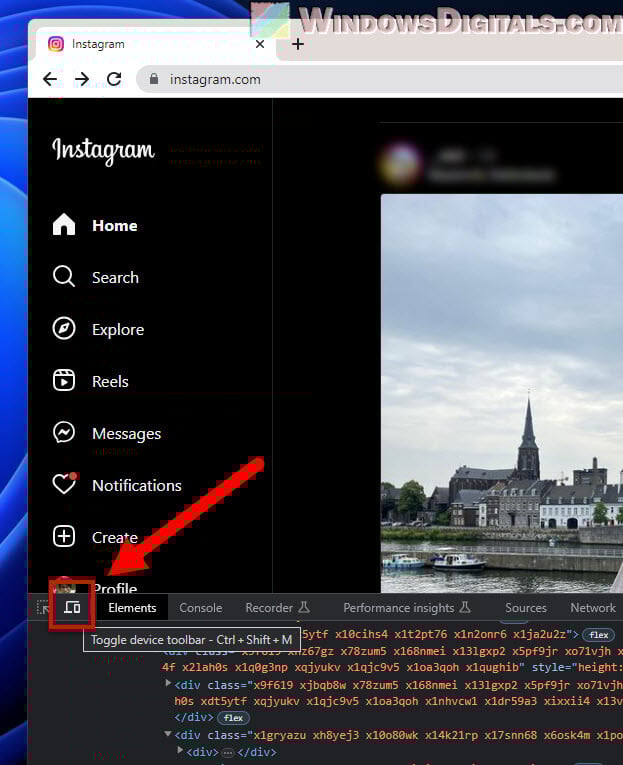Click the Home link text
Screen dimensions: 623x765
[x=115, y=226]
